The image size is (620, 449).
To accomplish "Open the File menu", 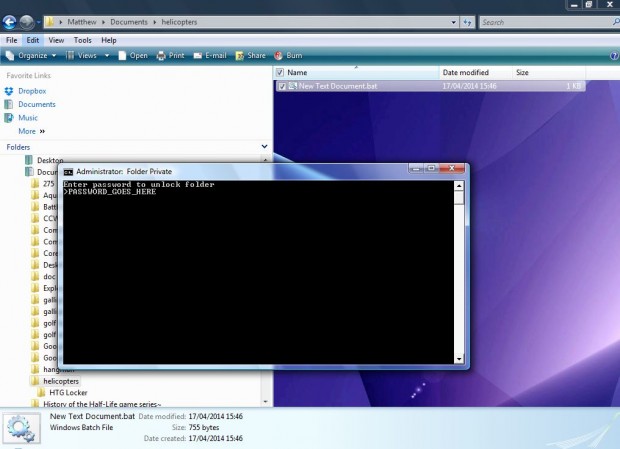I will 11,40.
